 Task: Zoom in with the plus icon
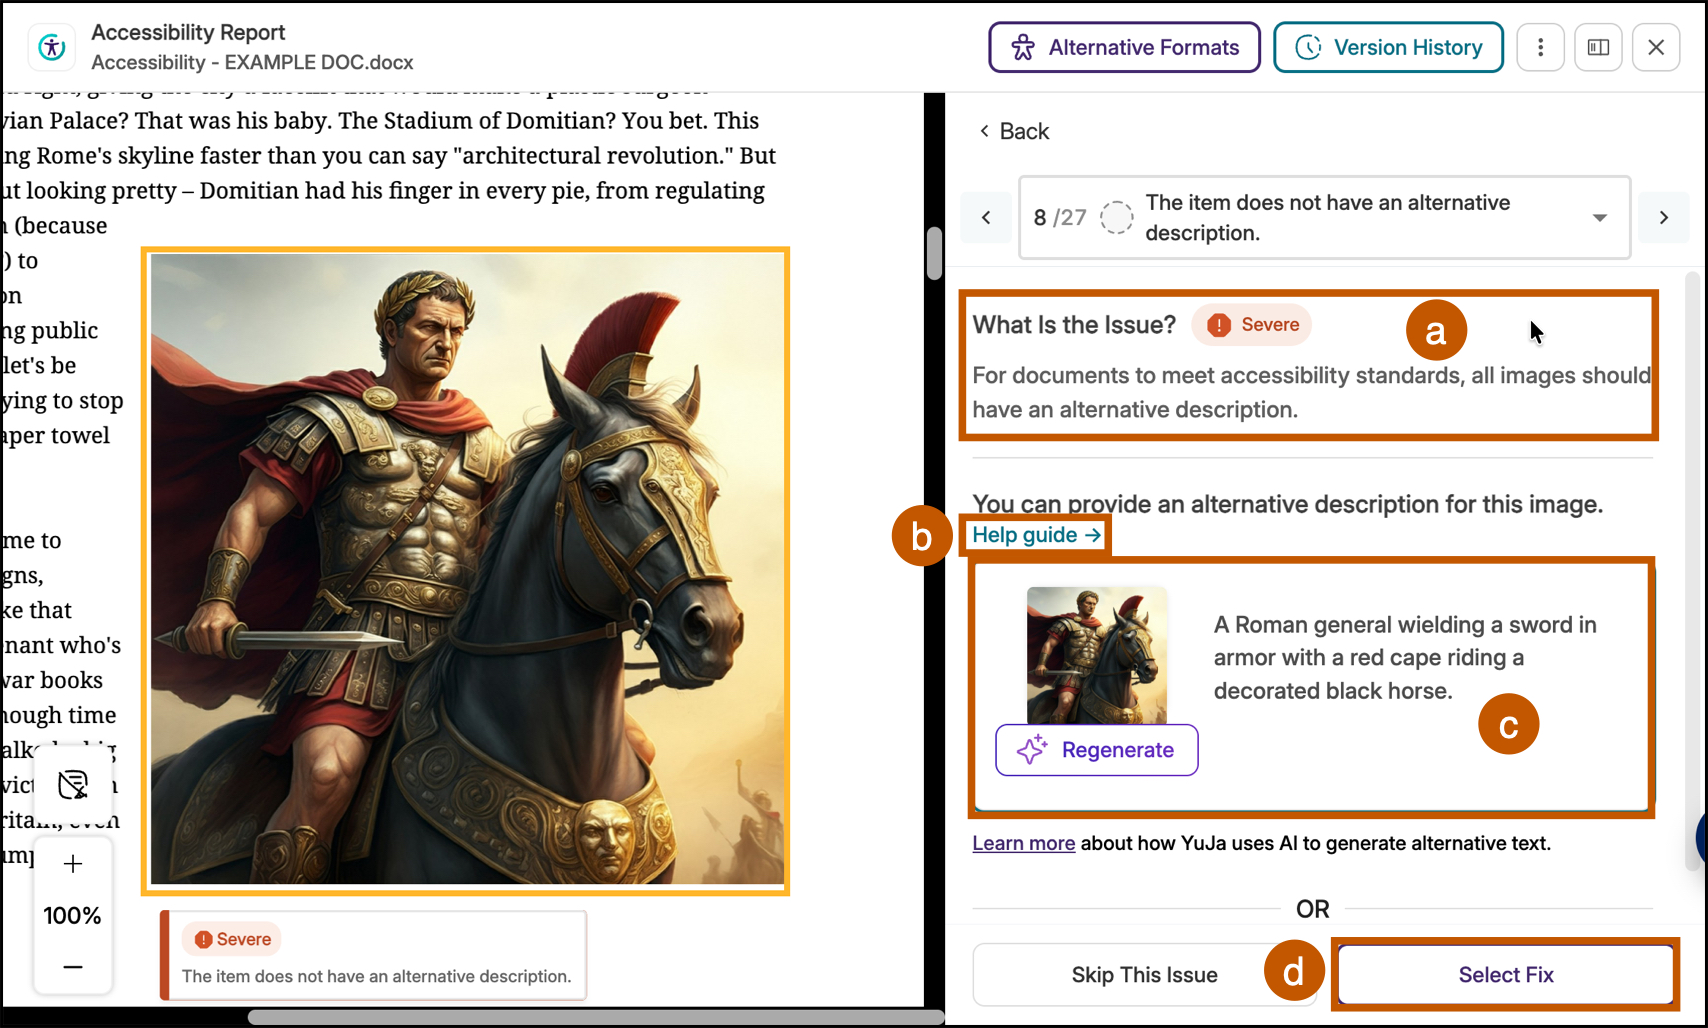73,864
